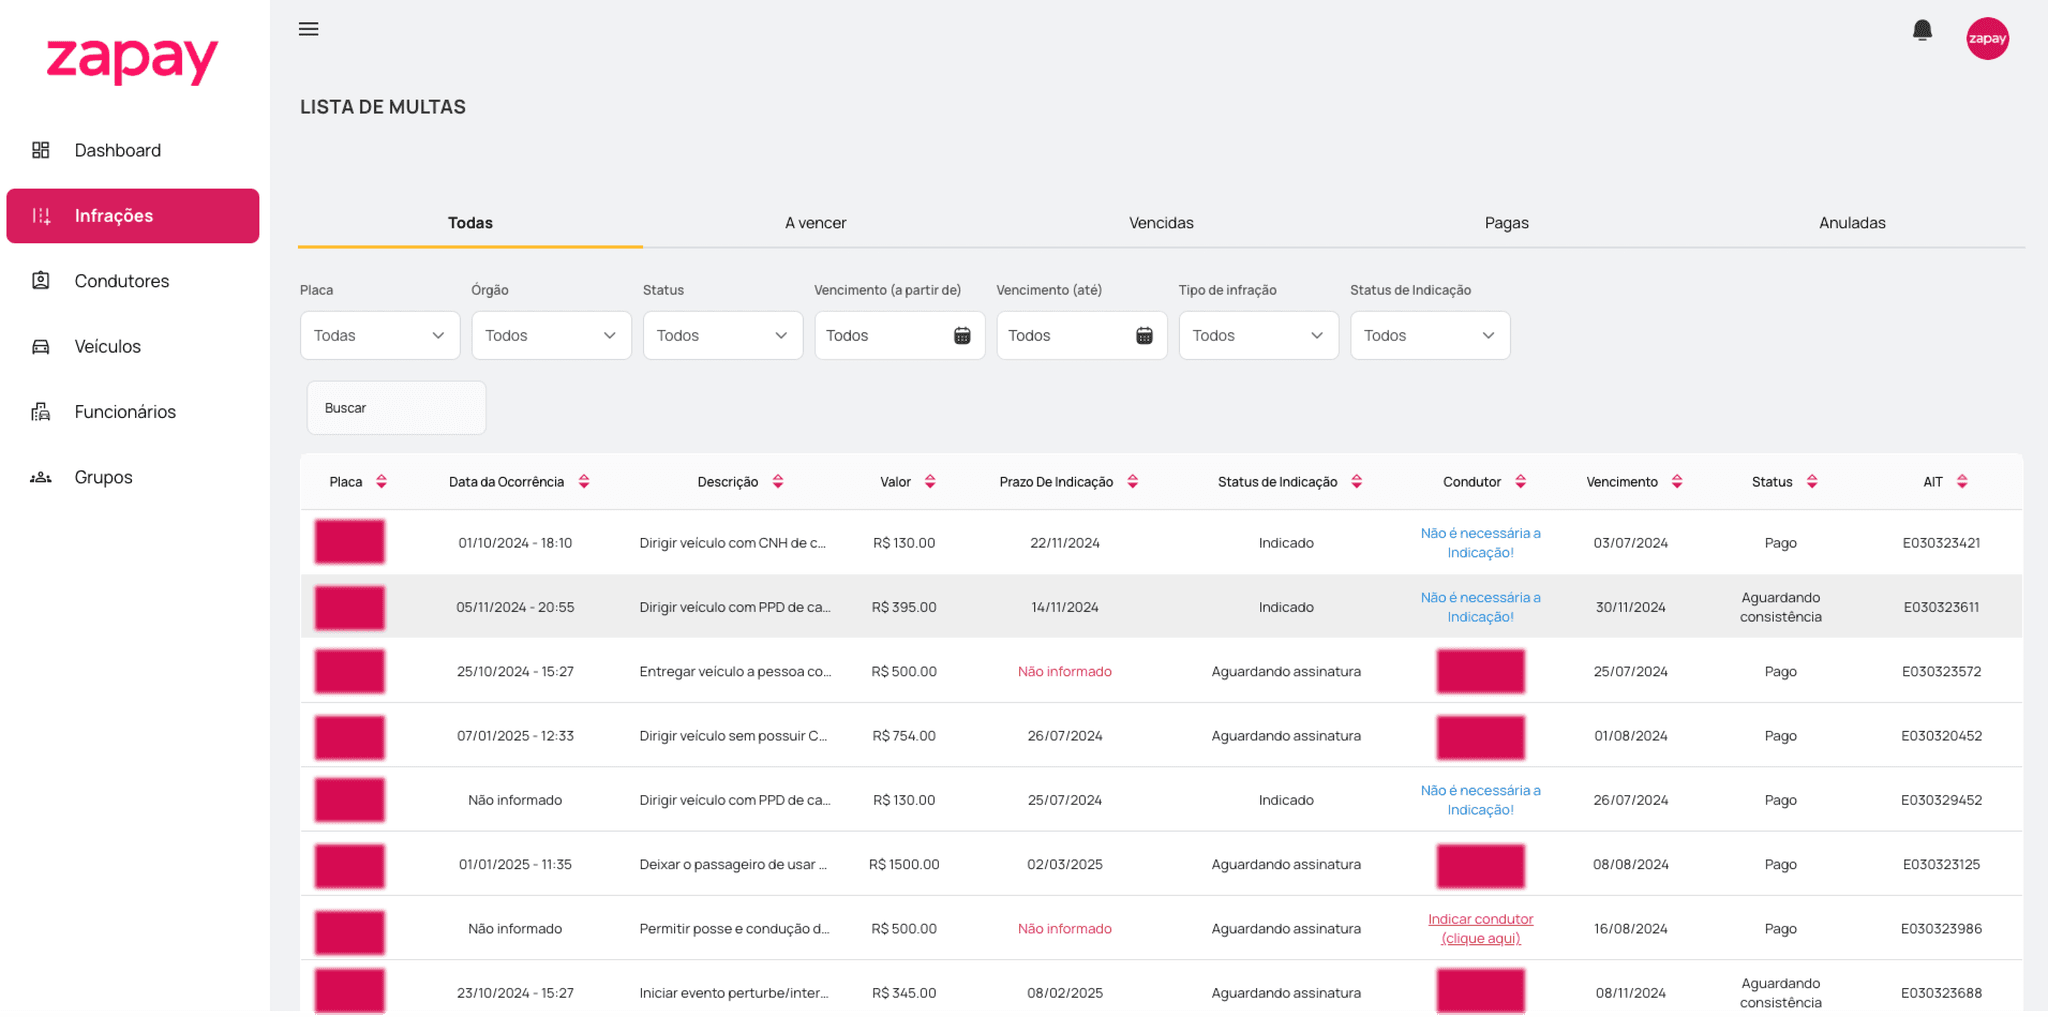Open the notifications bell
The height and width of the screenshot is (1017, 2048).
tap(1922, 30)
